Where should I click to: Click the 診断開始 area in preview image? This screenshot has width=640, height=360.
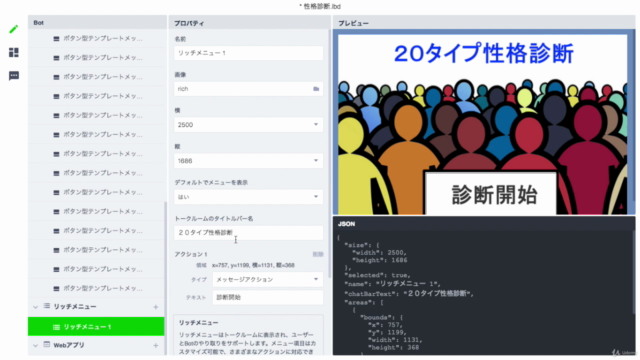click(491, 193)
